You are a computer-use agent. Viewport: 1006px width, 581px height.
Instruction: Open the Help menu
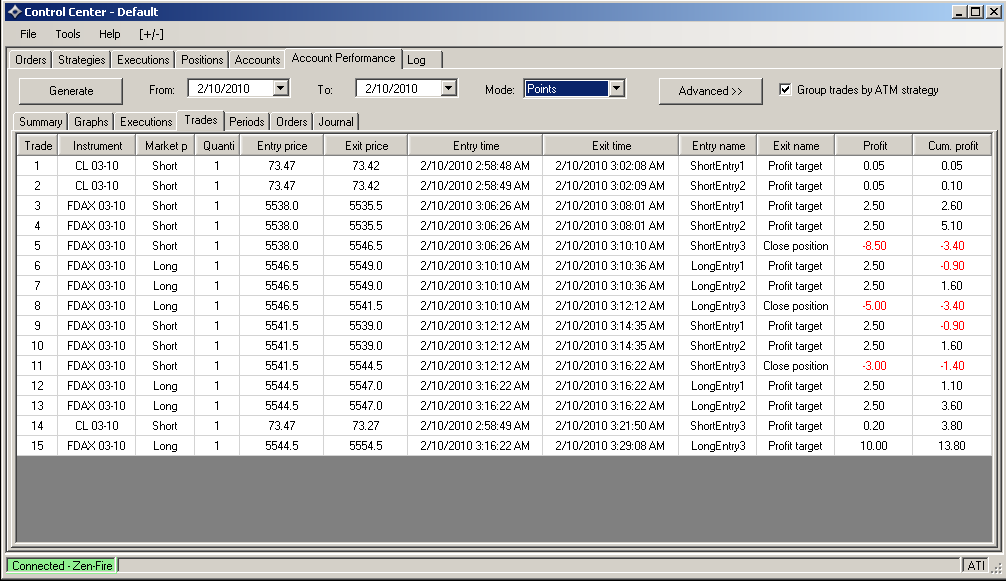pyautogui.click(x=110, y=34)
